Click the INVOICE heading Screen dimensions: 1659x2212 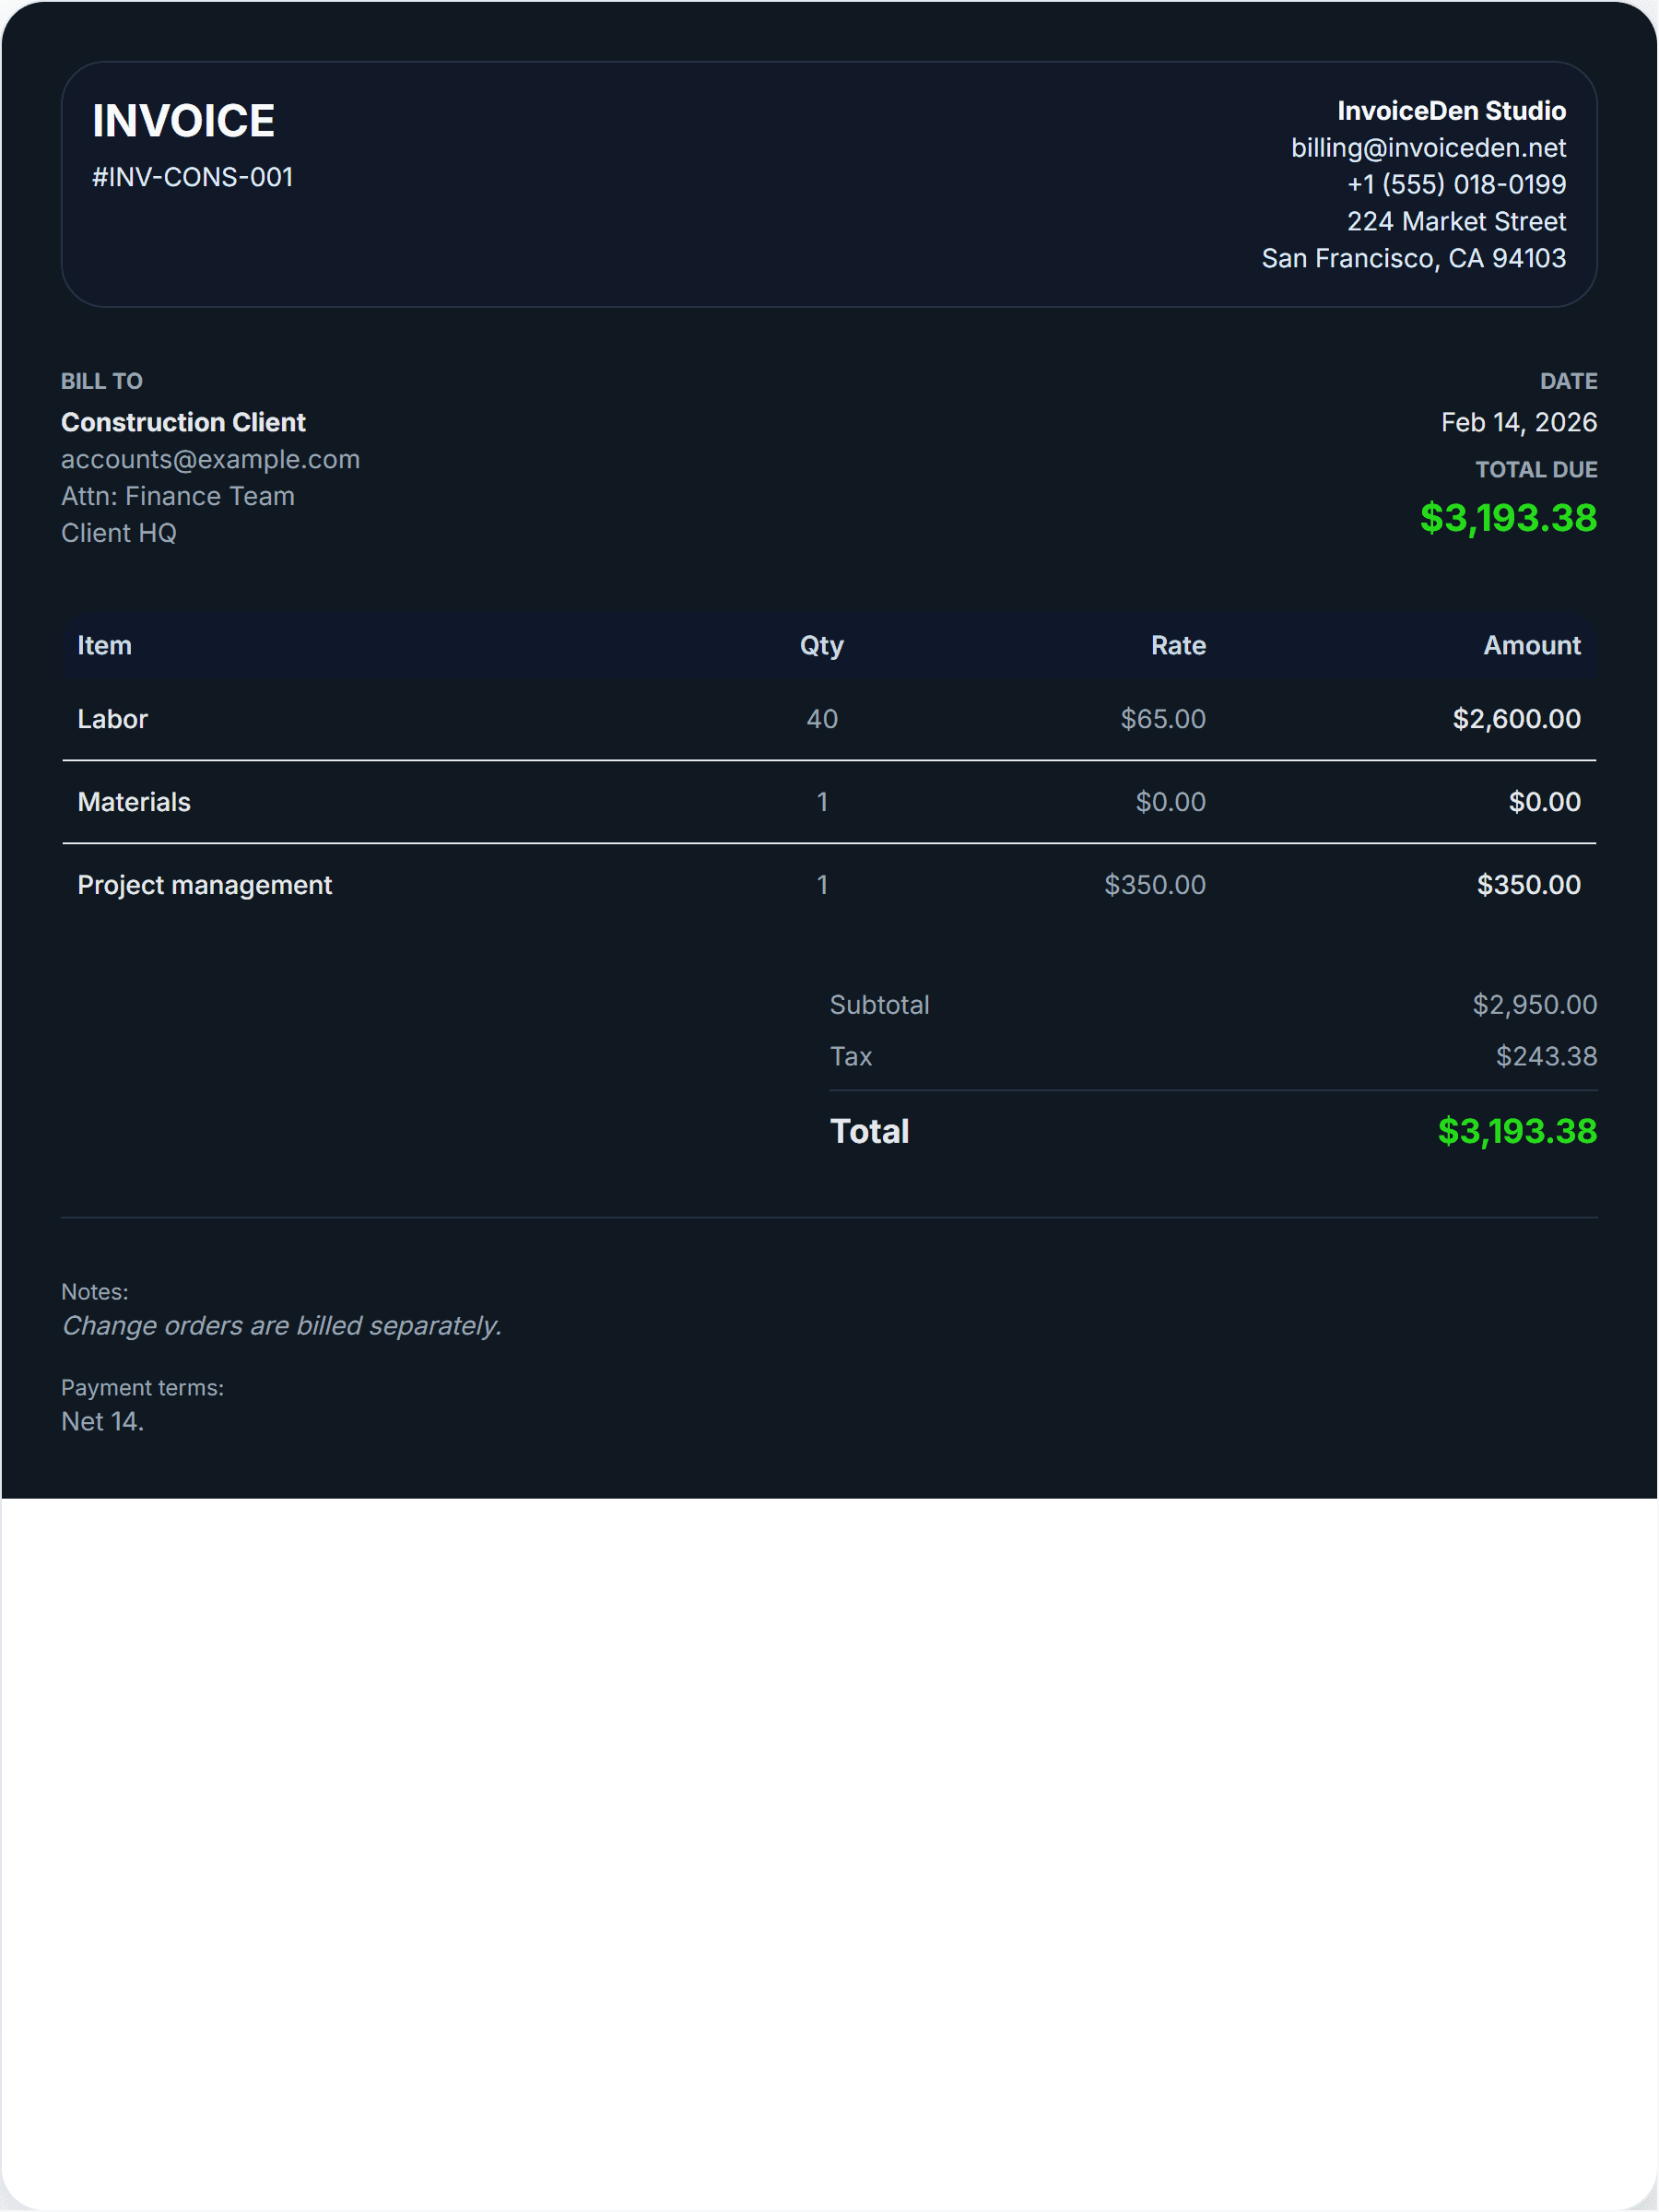pos(183,121)
